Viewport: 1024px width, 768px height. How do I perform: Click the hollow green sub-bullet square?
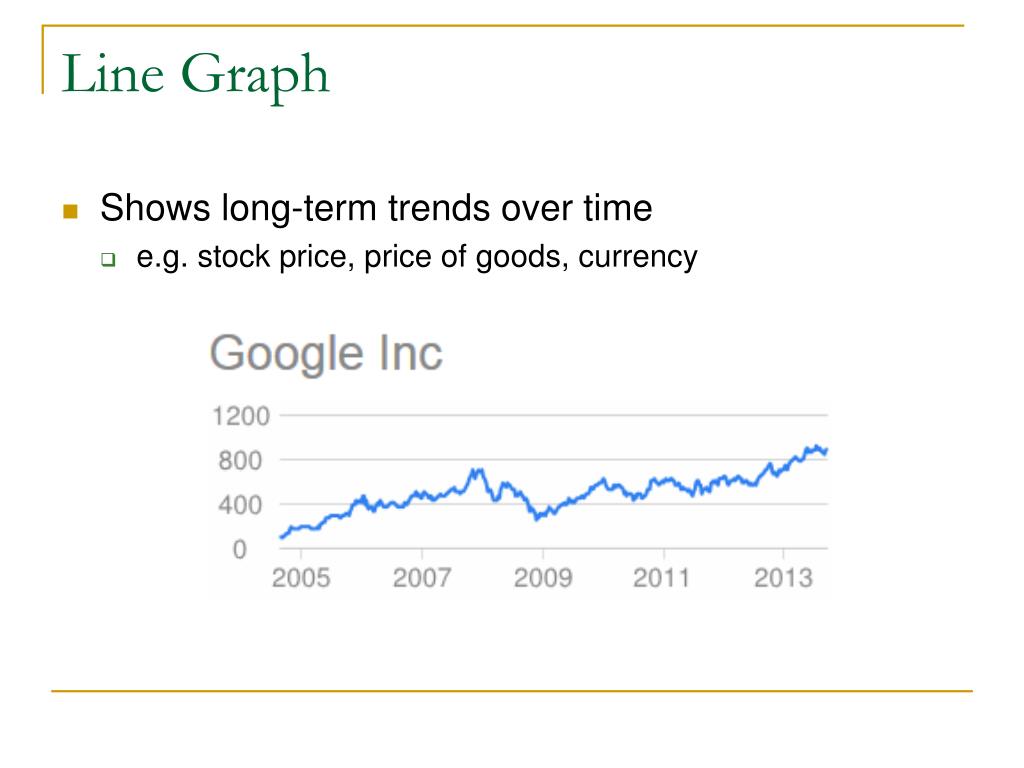pyautogui.click(x=108, y=259)
